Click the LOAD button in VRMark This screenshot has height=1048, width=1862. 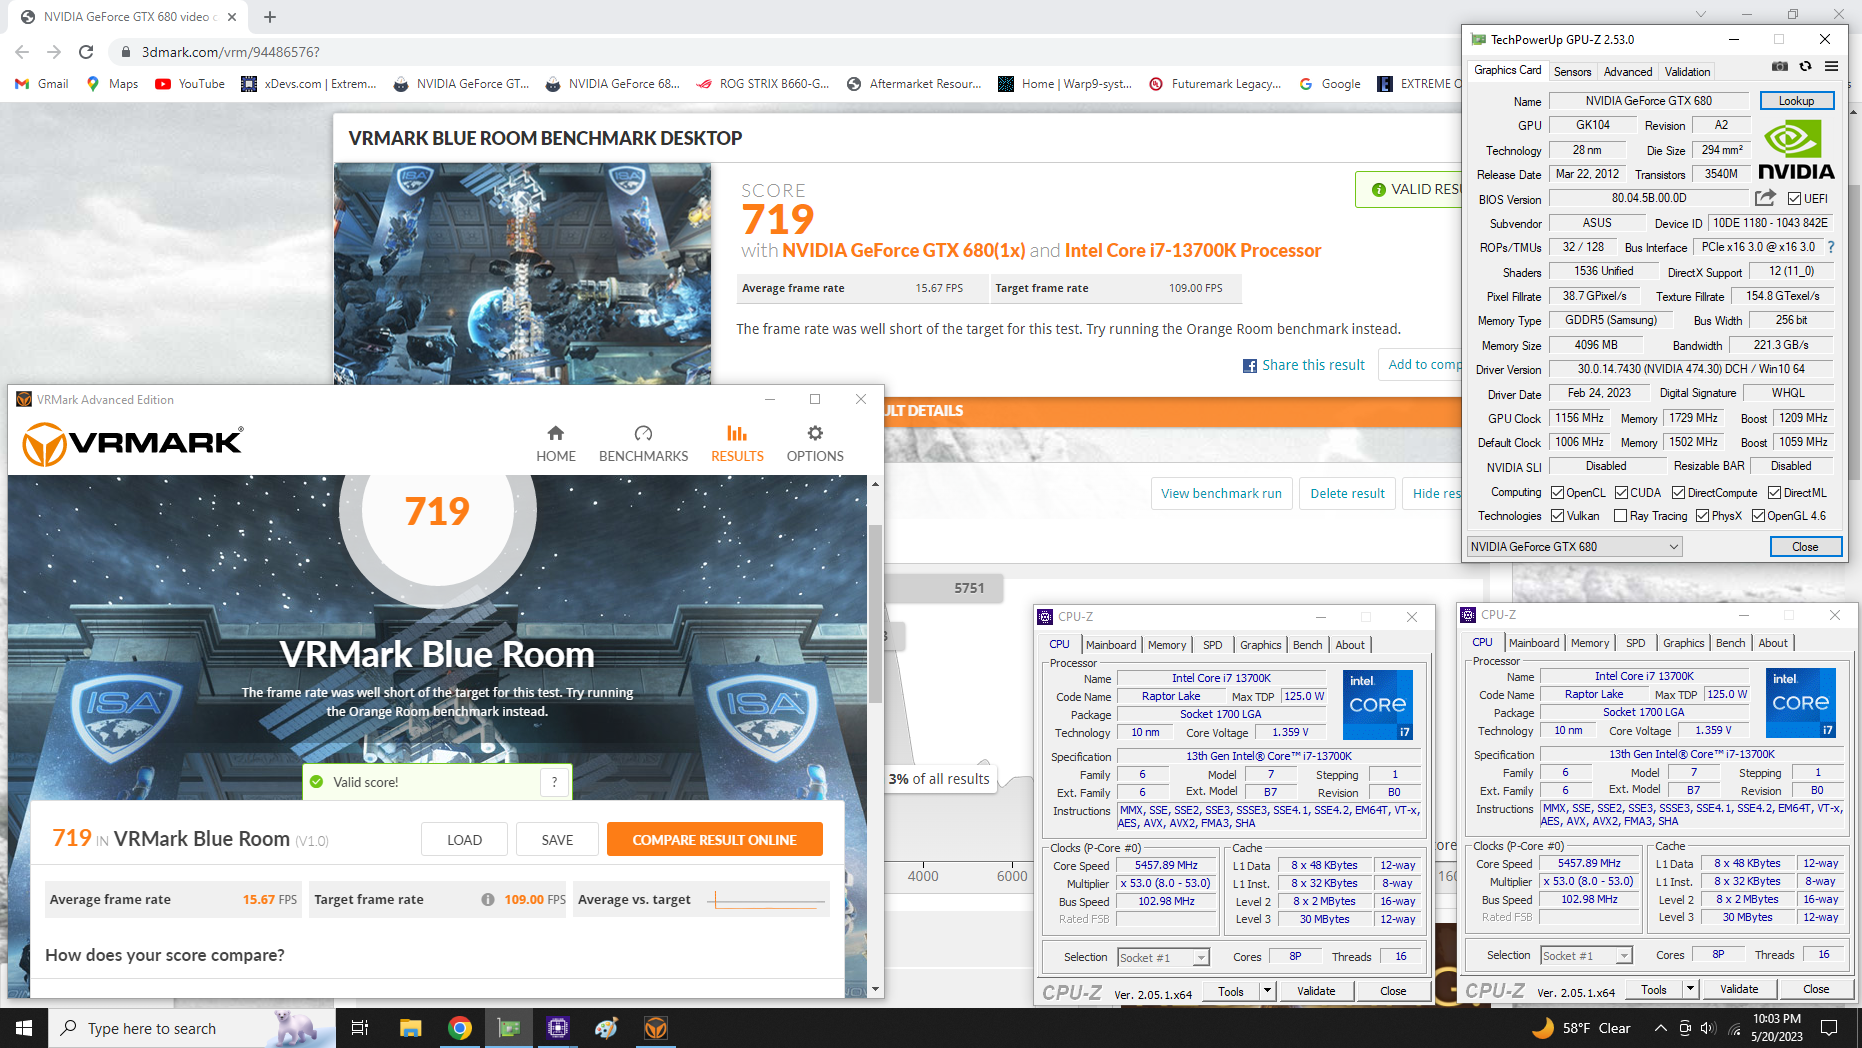click(x=464, y=840)
